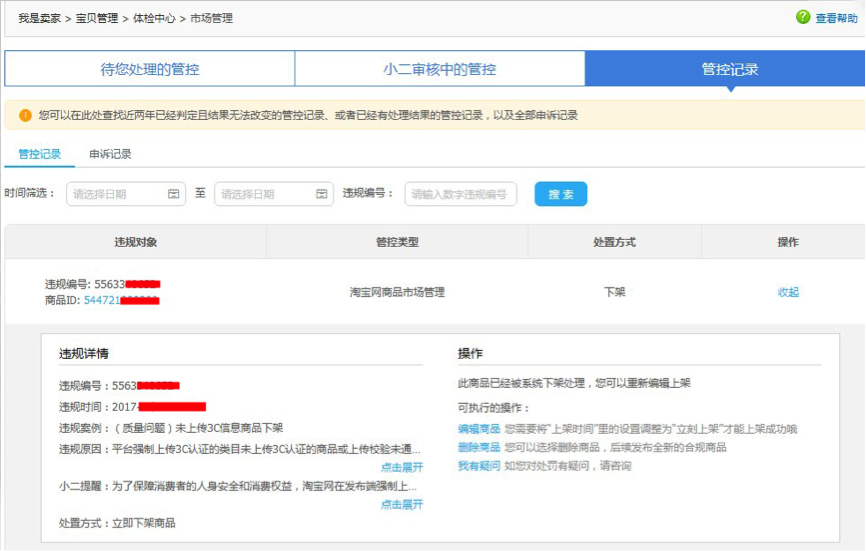
Task: Expand 小二提醒 with 点击展开
Action: 401,504
